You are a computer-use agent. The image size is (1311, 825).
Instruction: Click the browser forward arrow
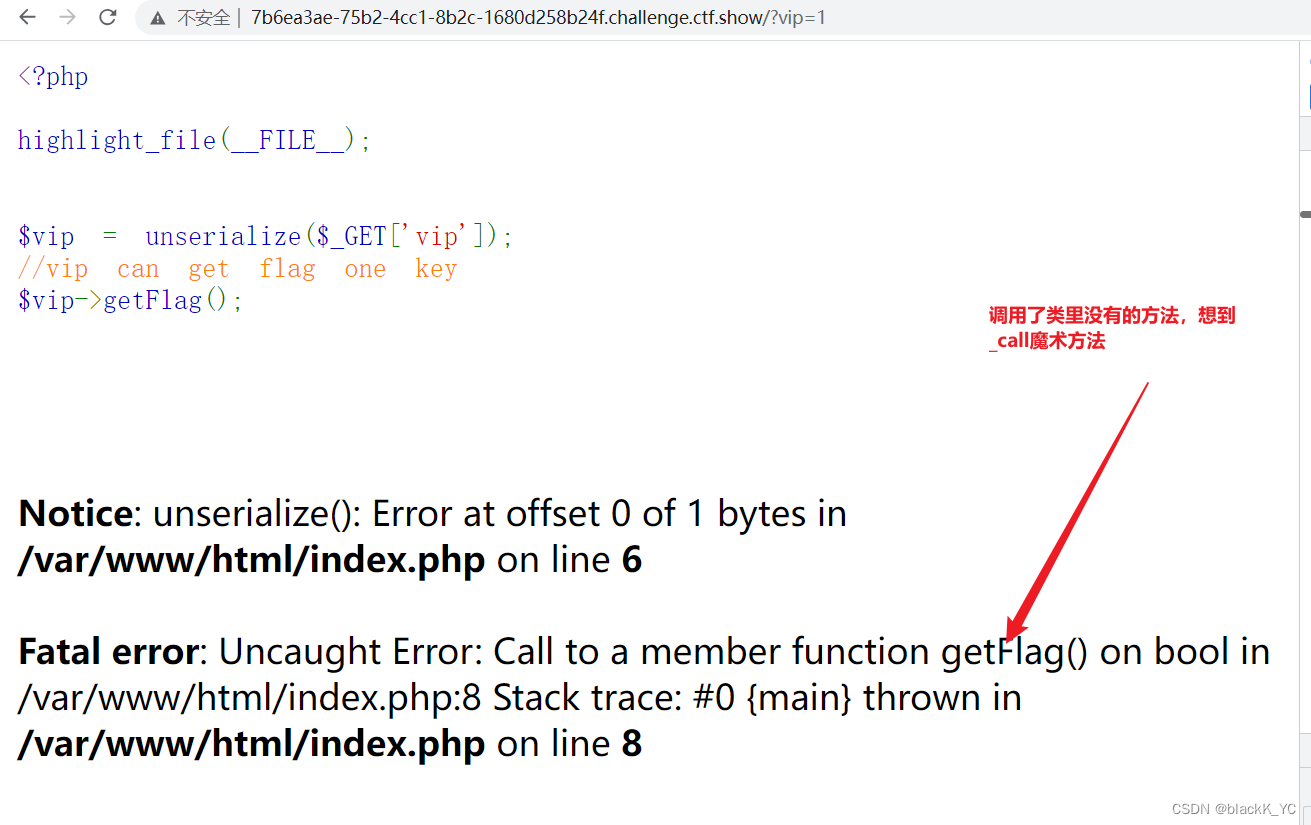(67, 17)
